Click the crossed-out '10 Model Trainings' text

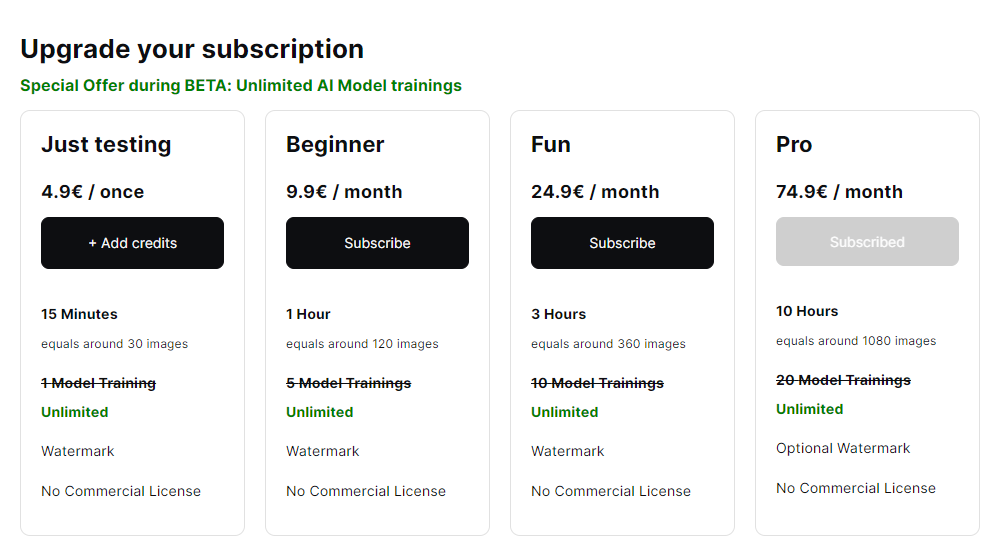click(597, 383)
